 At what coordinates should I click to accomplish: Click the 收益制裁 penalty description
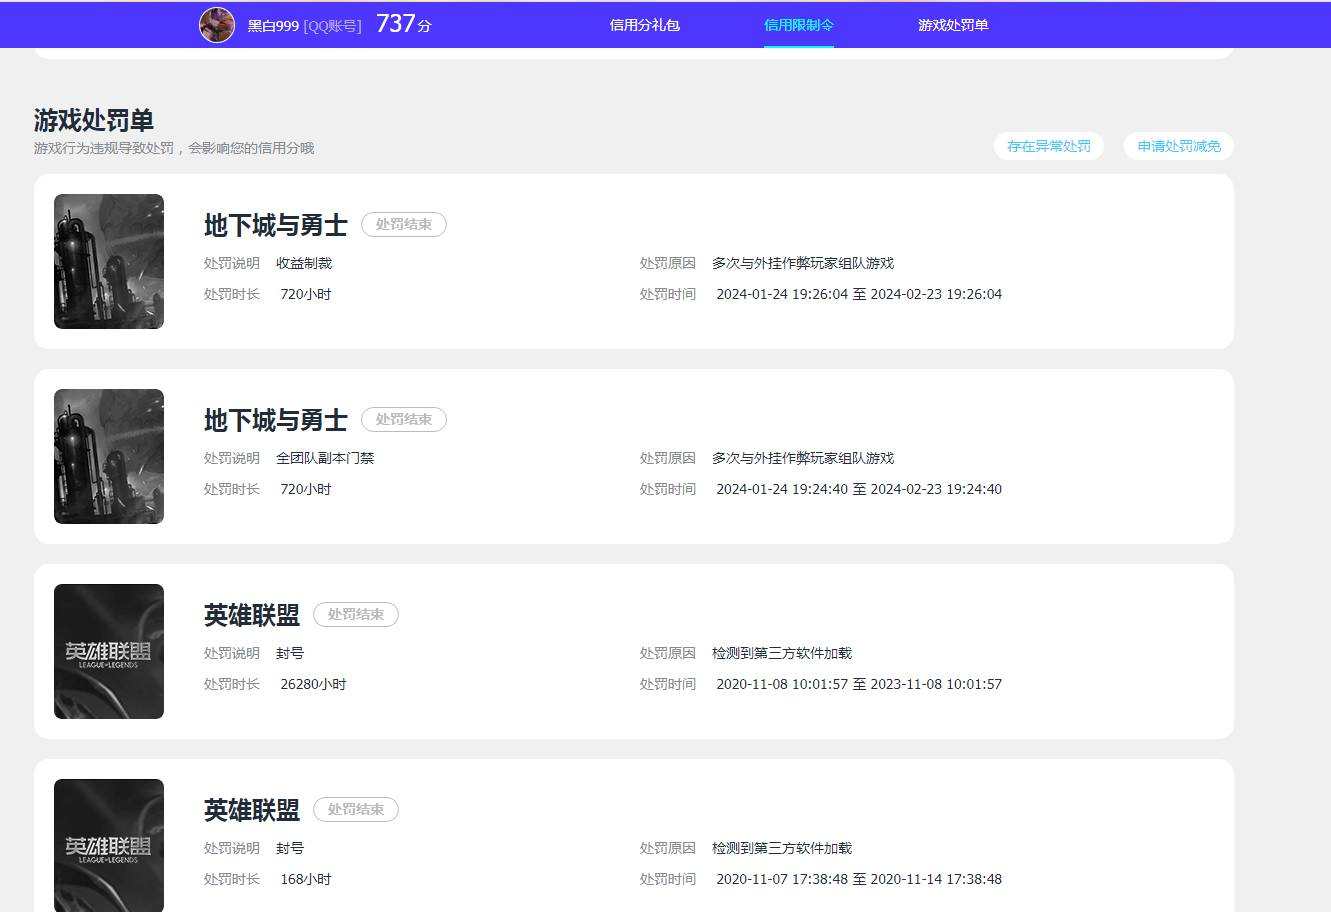[x=304, y=263]
